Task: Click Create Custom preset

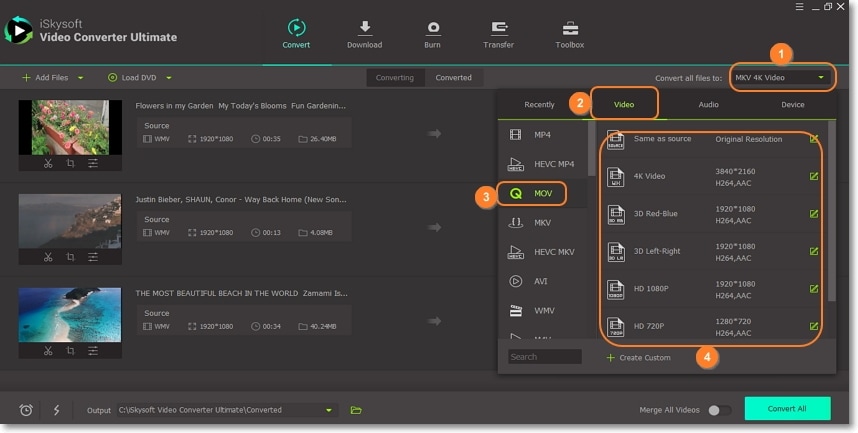Action: pos(639,357)
